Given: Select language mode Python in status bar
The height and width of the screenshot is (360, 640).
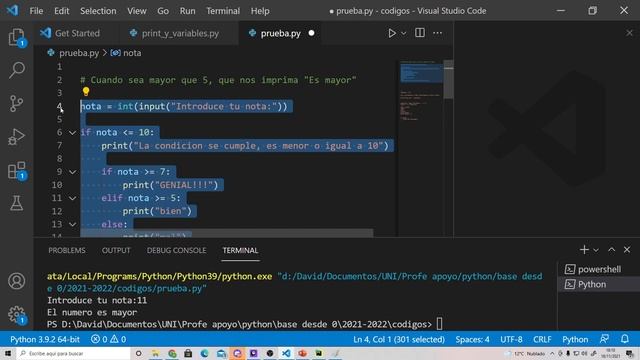Looking at the screenshot, I should pos(575,340).
